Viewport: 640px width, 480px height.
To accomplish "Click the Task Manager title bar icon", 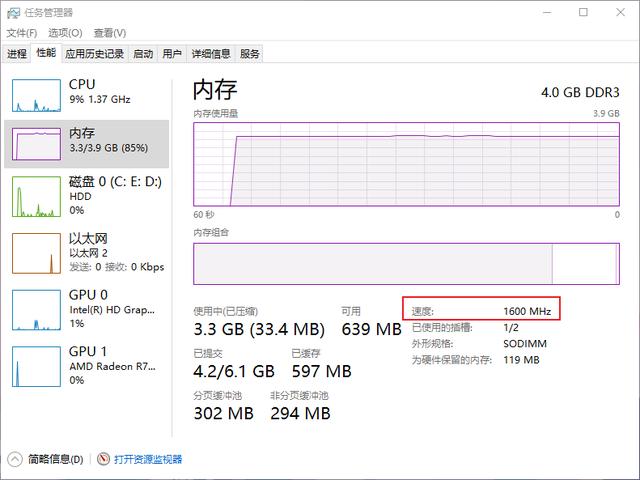I will (x=13, y=13).
